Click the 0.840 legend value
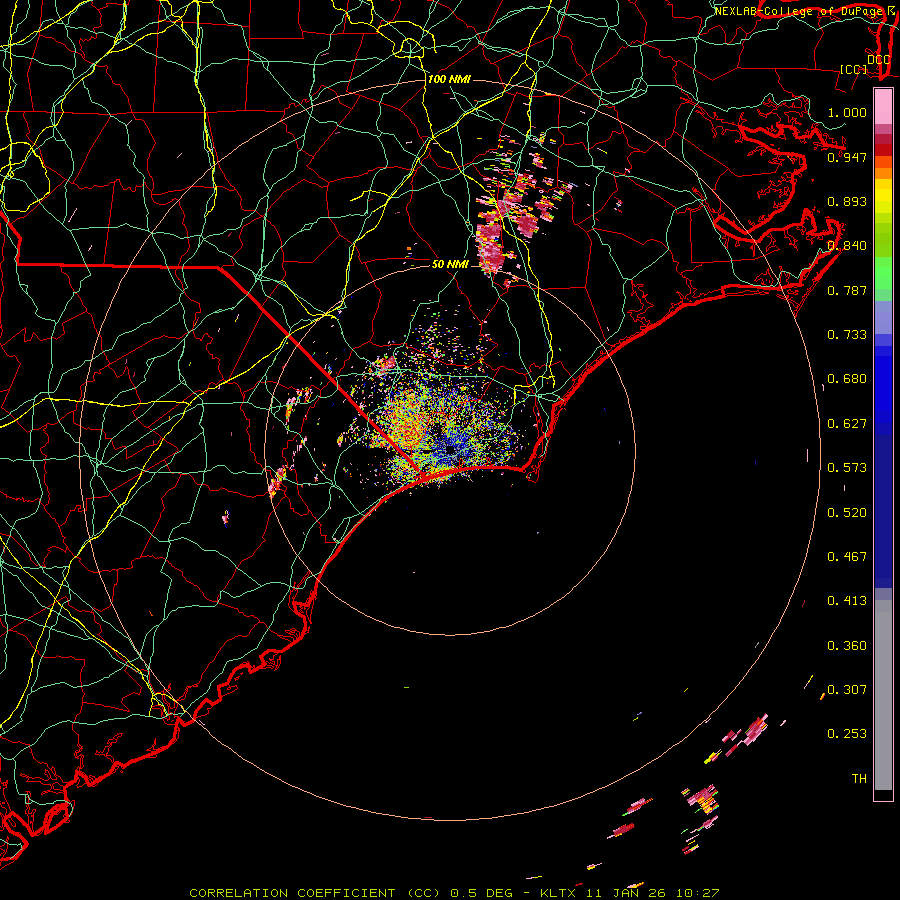 click(847, 245)
